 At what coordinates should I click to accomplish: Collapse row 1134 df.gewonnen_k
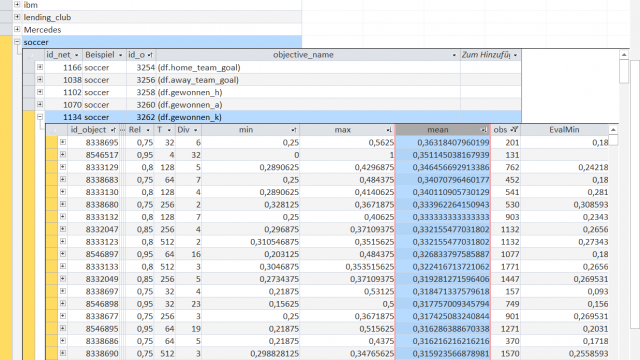coord(40,117)
